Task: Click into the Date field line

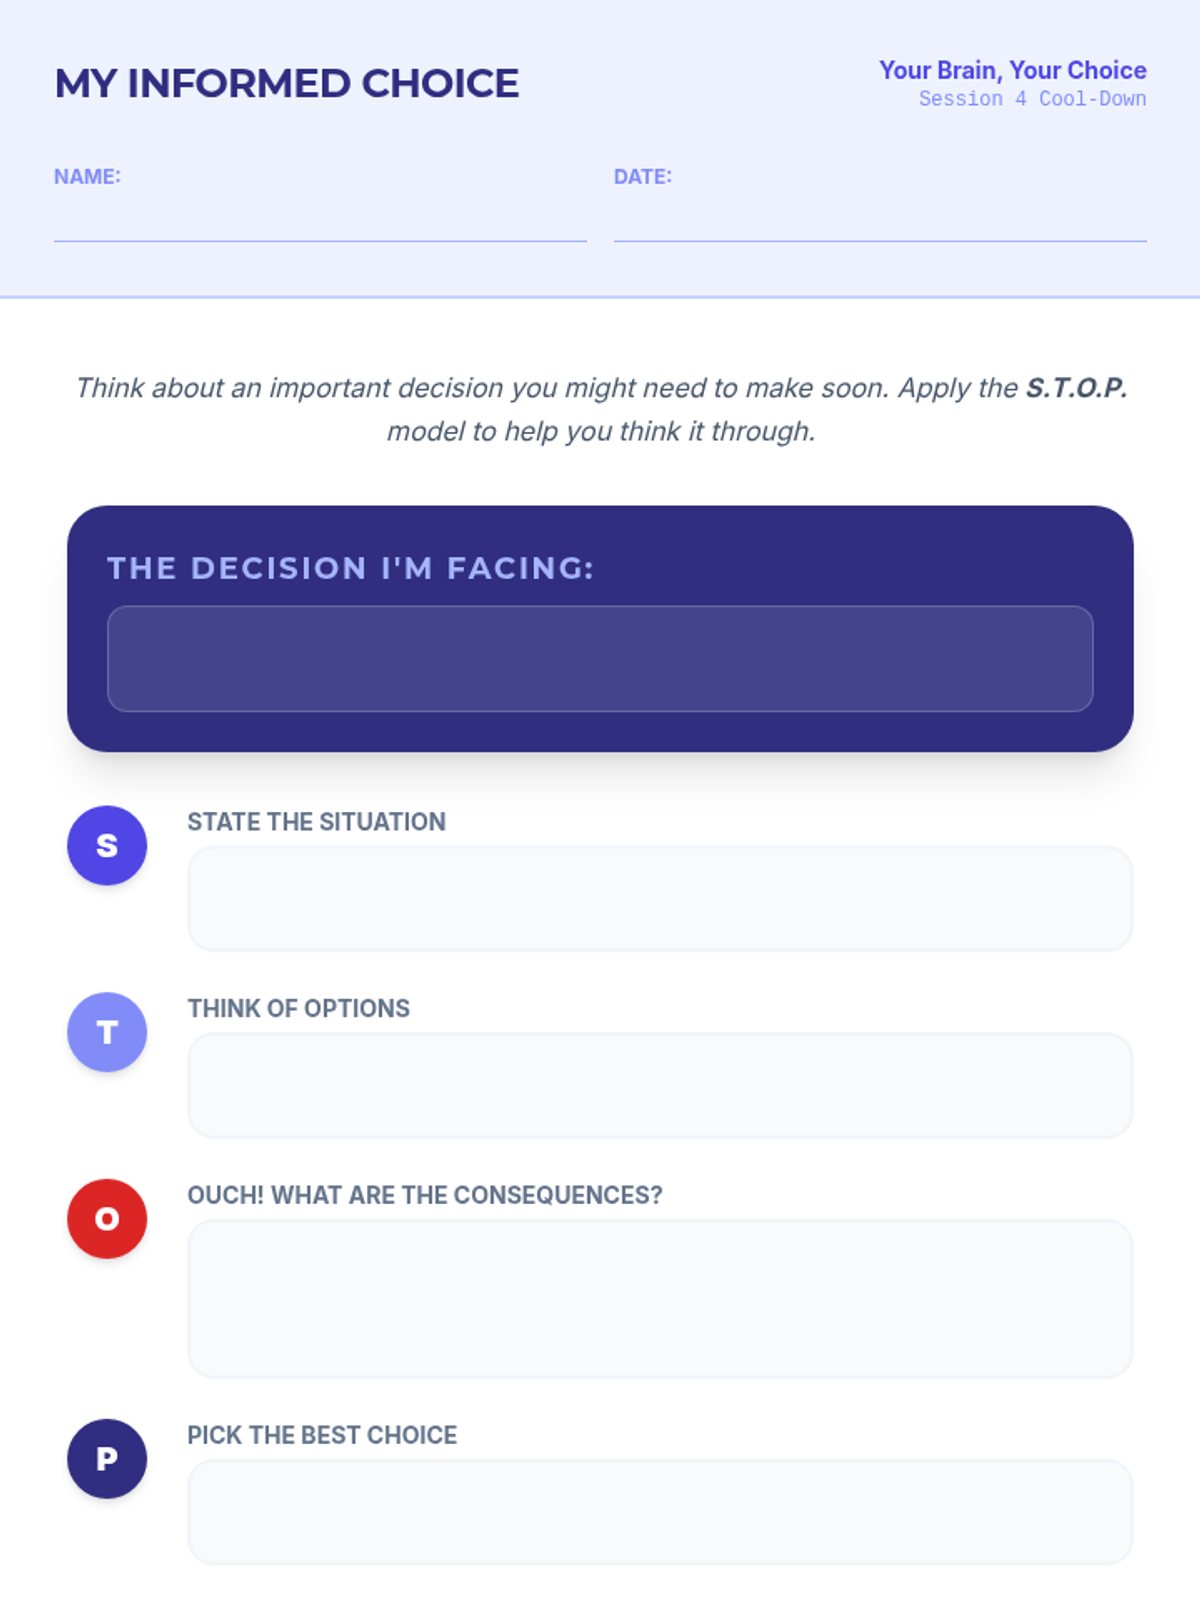Action: tap(880, 222)
